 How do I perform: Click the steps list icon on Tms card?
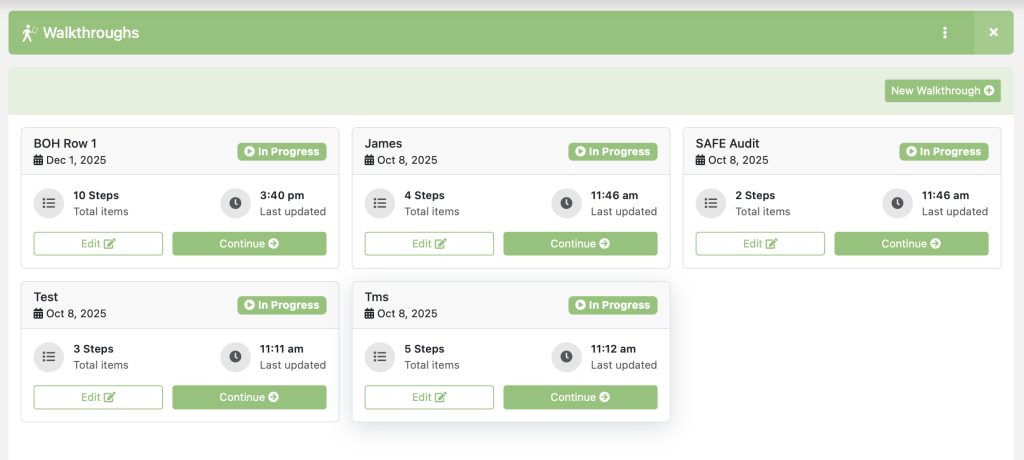point(380,357)
